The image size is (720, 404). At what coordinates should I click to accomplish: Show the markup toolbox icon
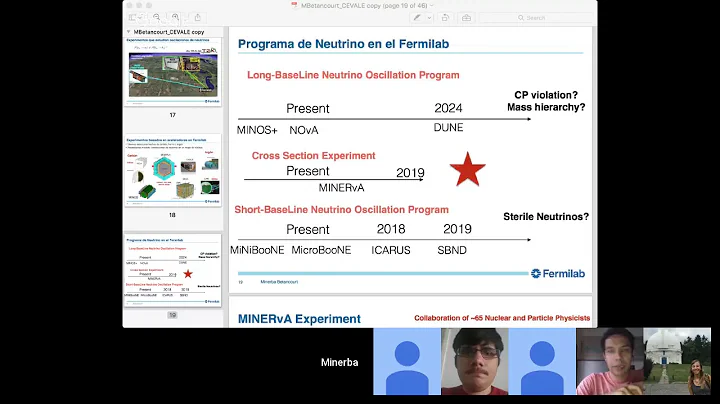466,17
